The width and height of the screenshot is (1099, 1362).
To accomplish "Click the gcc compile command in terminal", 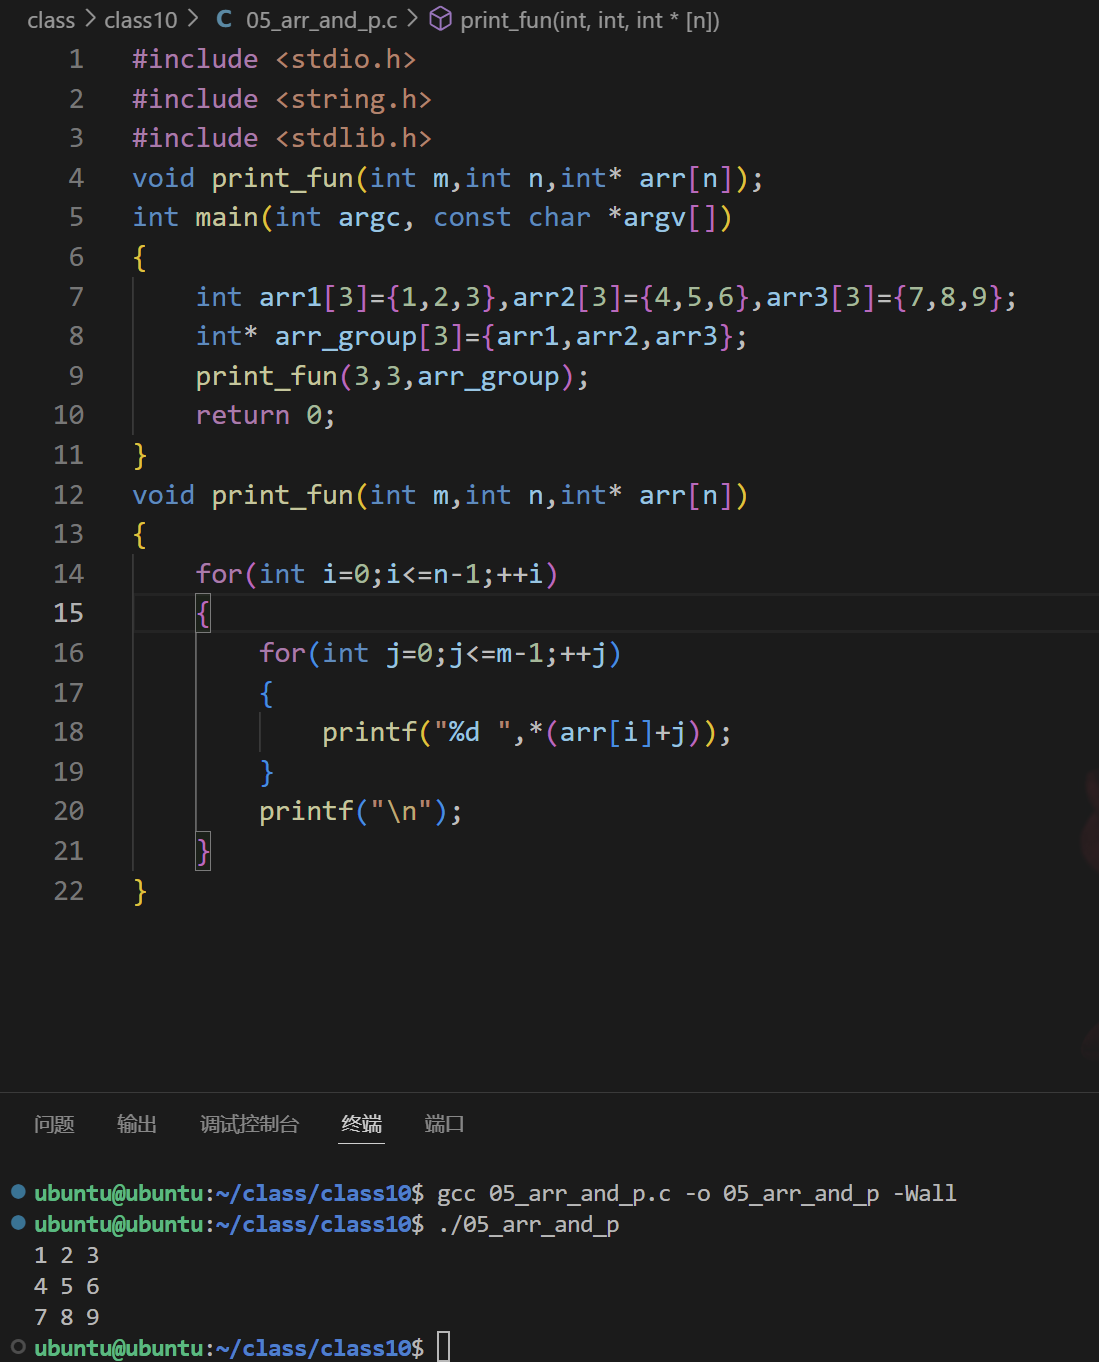I will (697, 1193).
